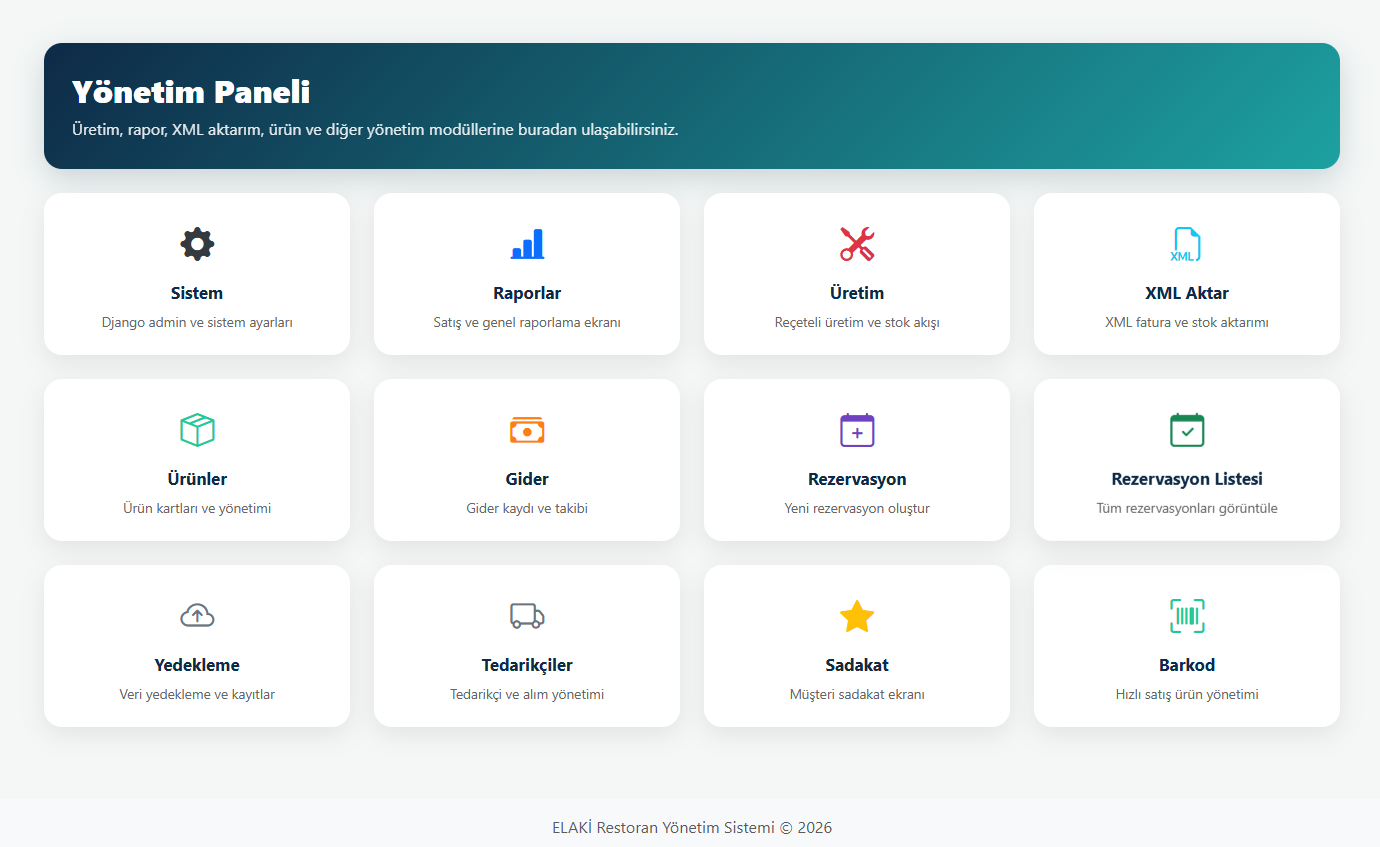
Task: Select 'Reçeteli üretim ve stok akışı' text
Action: pyautogui.click(x=857, y=322)
